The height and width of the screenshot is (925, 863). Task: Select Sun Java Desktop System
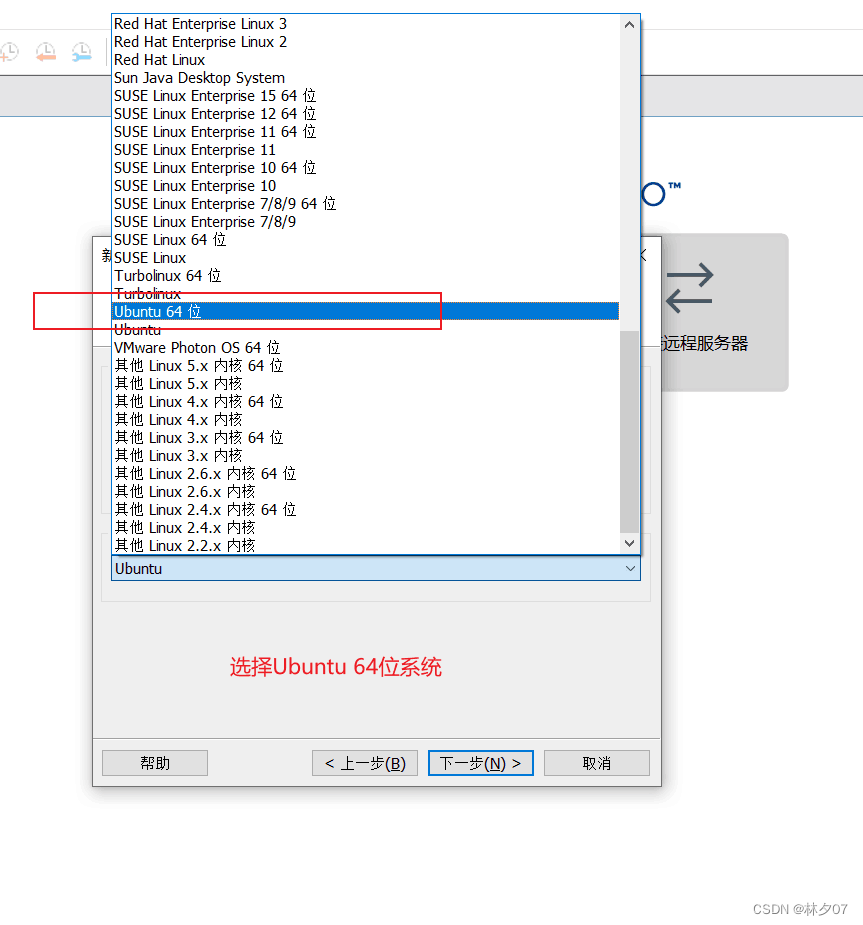tap(365, 78)
